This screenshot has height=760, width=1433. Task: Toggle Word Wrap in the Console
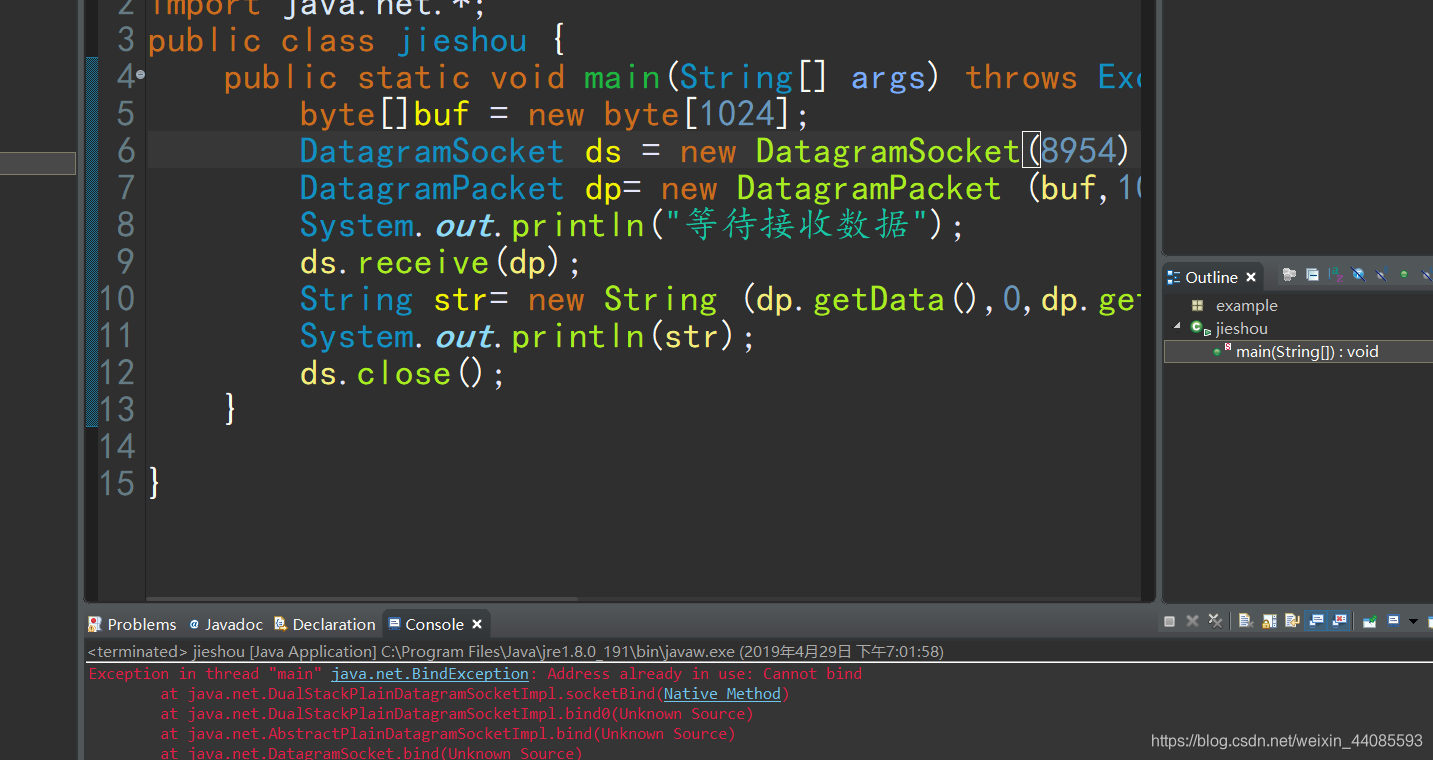(x=1292, y=621)
